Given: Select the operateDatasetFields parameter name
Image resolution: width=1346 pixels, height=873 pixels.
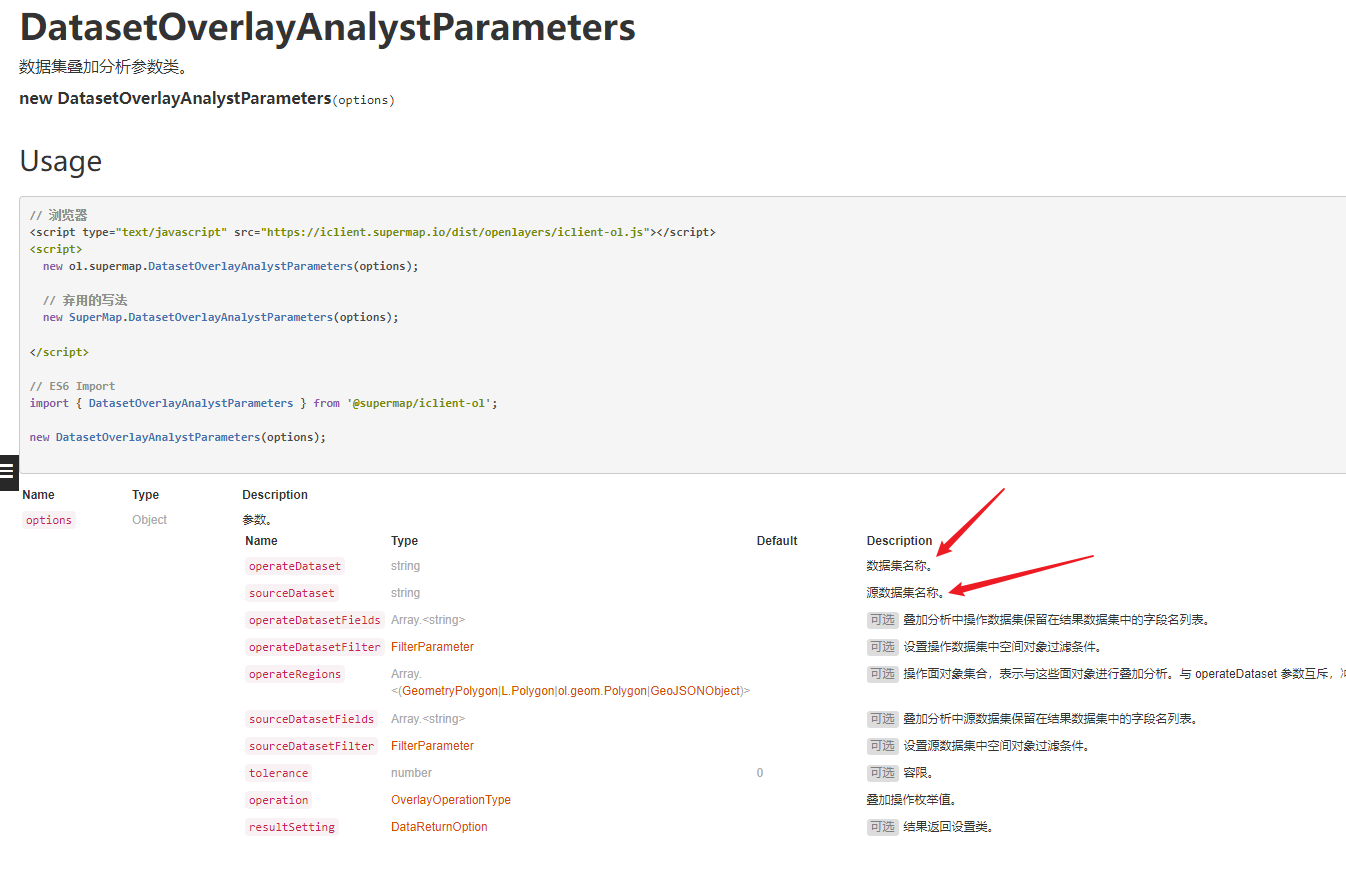Looking at the screenshot, I should click(x=315, y=620).
